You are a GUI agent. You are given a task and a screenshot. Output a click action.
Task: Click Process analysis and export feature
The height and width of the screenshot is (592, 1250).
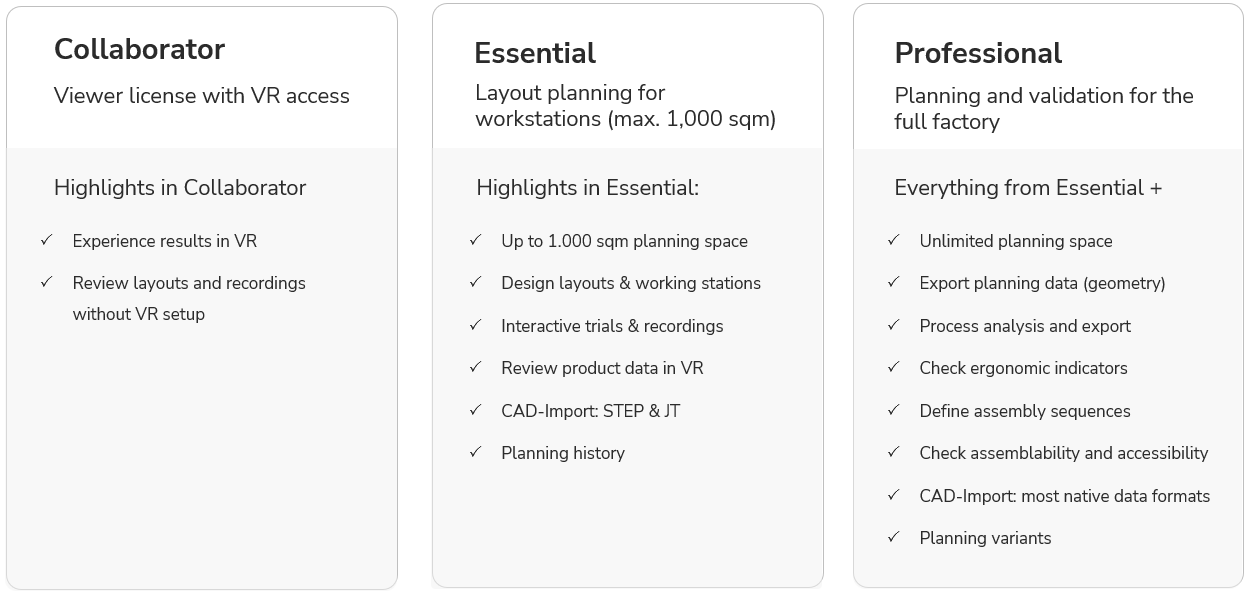[x=1025, y=326]
